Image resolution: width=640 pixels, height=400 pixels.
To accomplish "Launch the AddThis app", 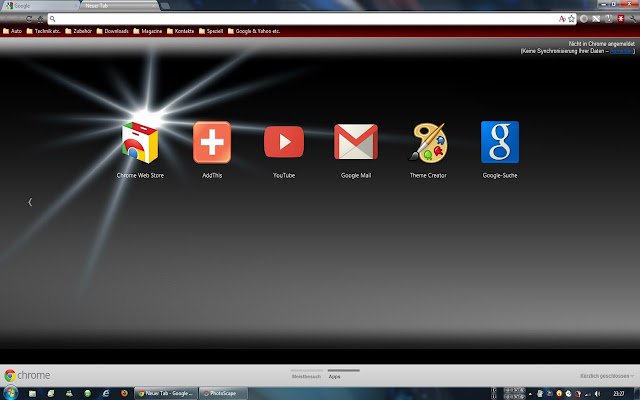I will coord(212,142).
